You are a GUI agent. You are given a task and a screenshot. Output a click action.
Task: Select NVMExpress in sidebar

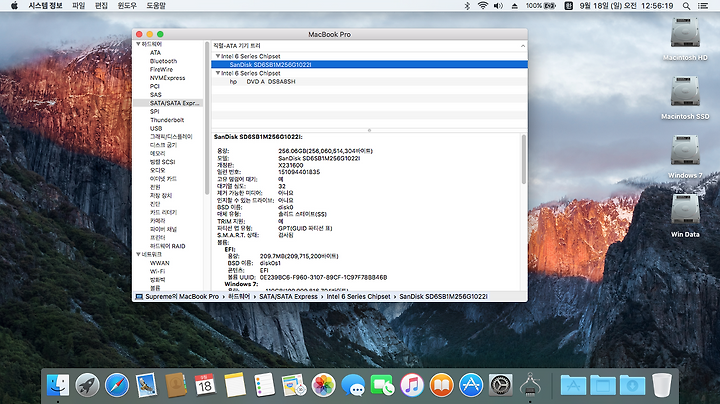click(167, 78)
